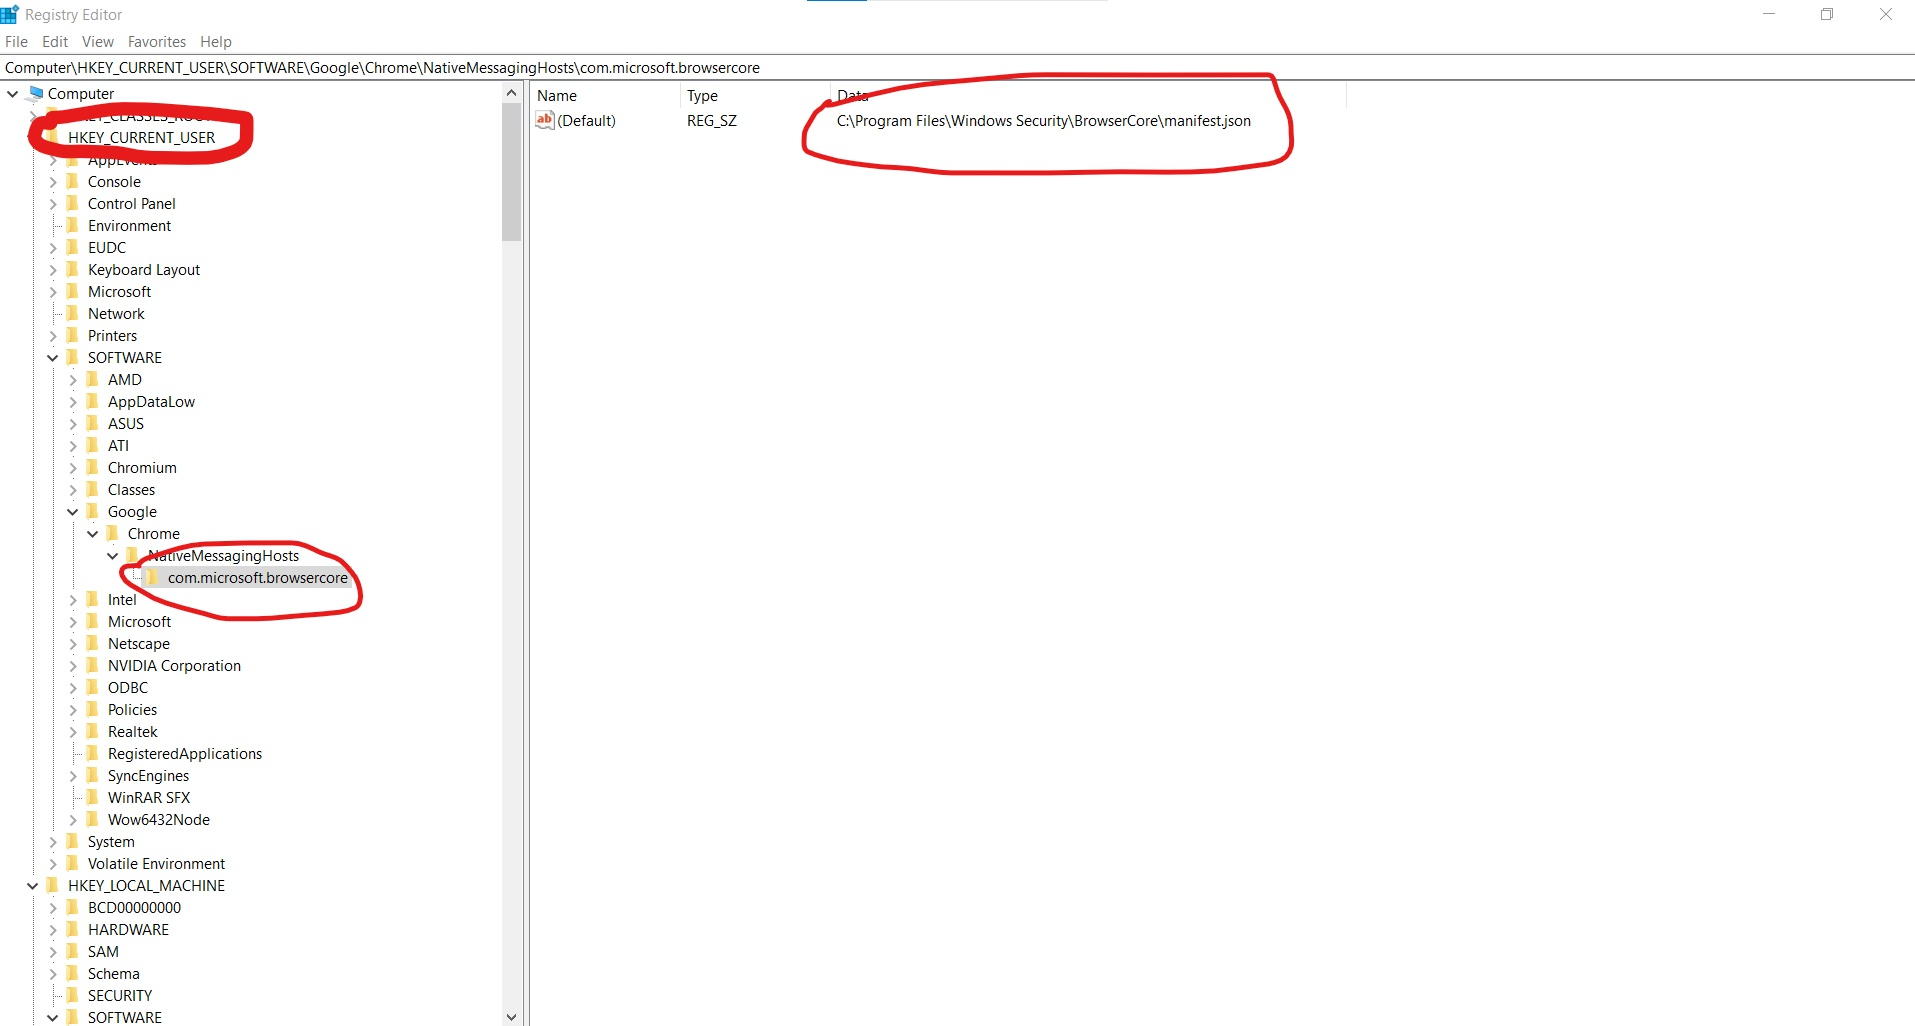Viewport: 1915px width, 1026px height.
Task: Click the BCD00000000 folder icon
Action: [x=72, y=907]
